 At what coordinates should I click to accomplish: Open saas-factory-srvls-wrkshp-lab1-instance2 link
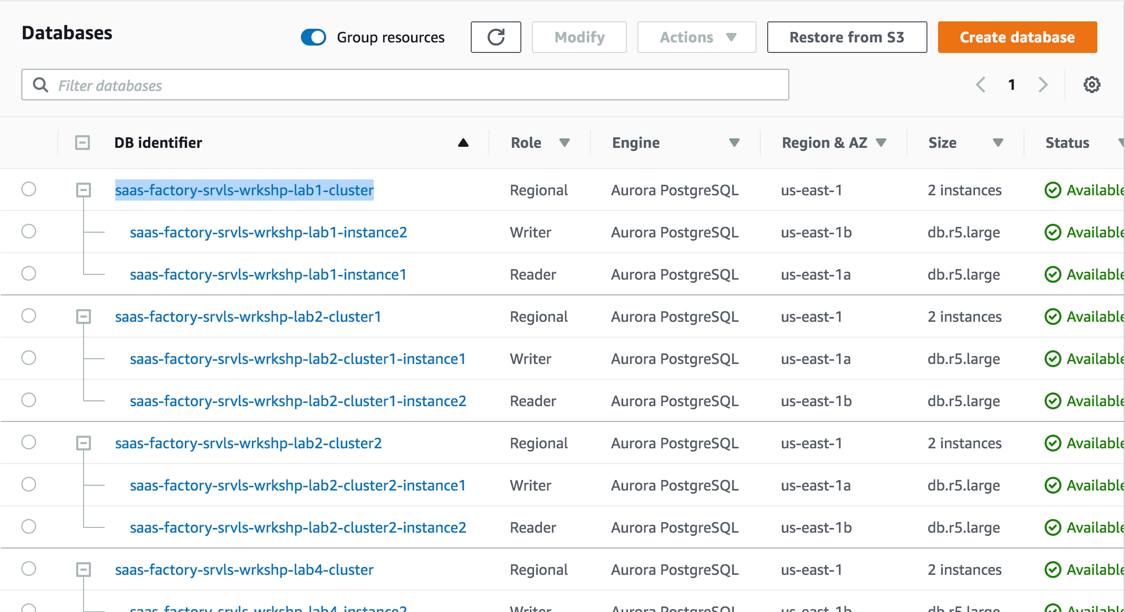pyautogui.click(x=268, y=232)
